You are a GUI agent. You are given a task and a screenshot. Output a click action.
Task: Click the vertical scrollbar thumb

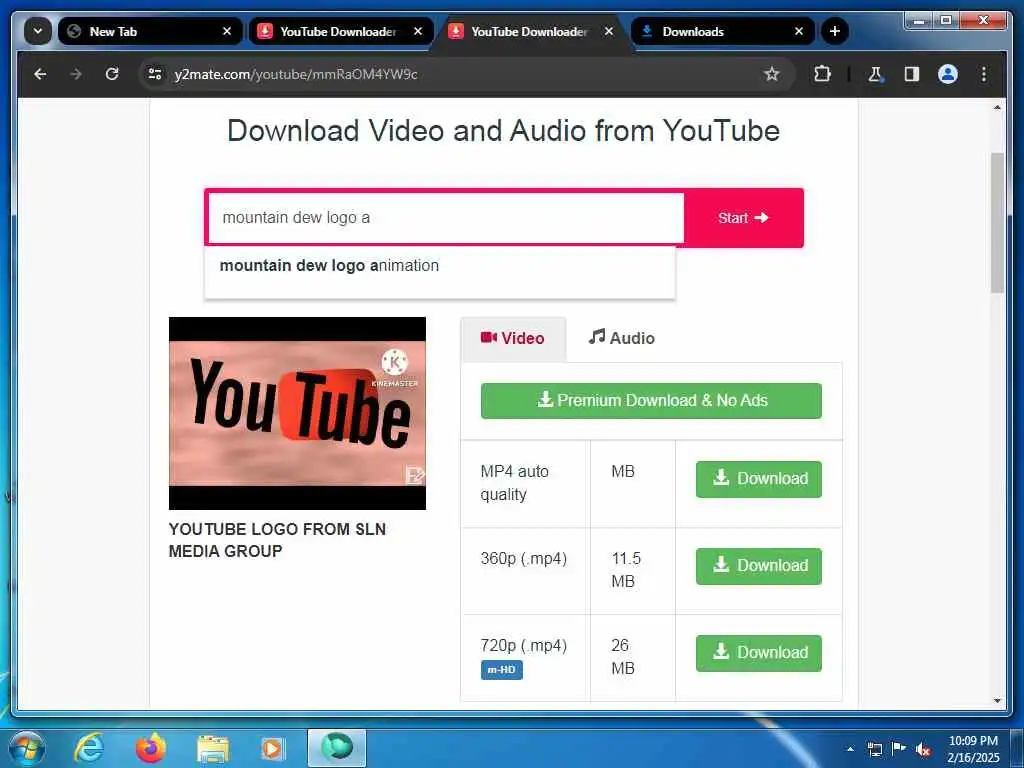(997, 223)
